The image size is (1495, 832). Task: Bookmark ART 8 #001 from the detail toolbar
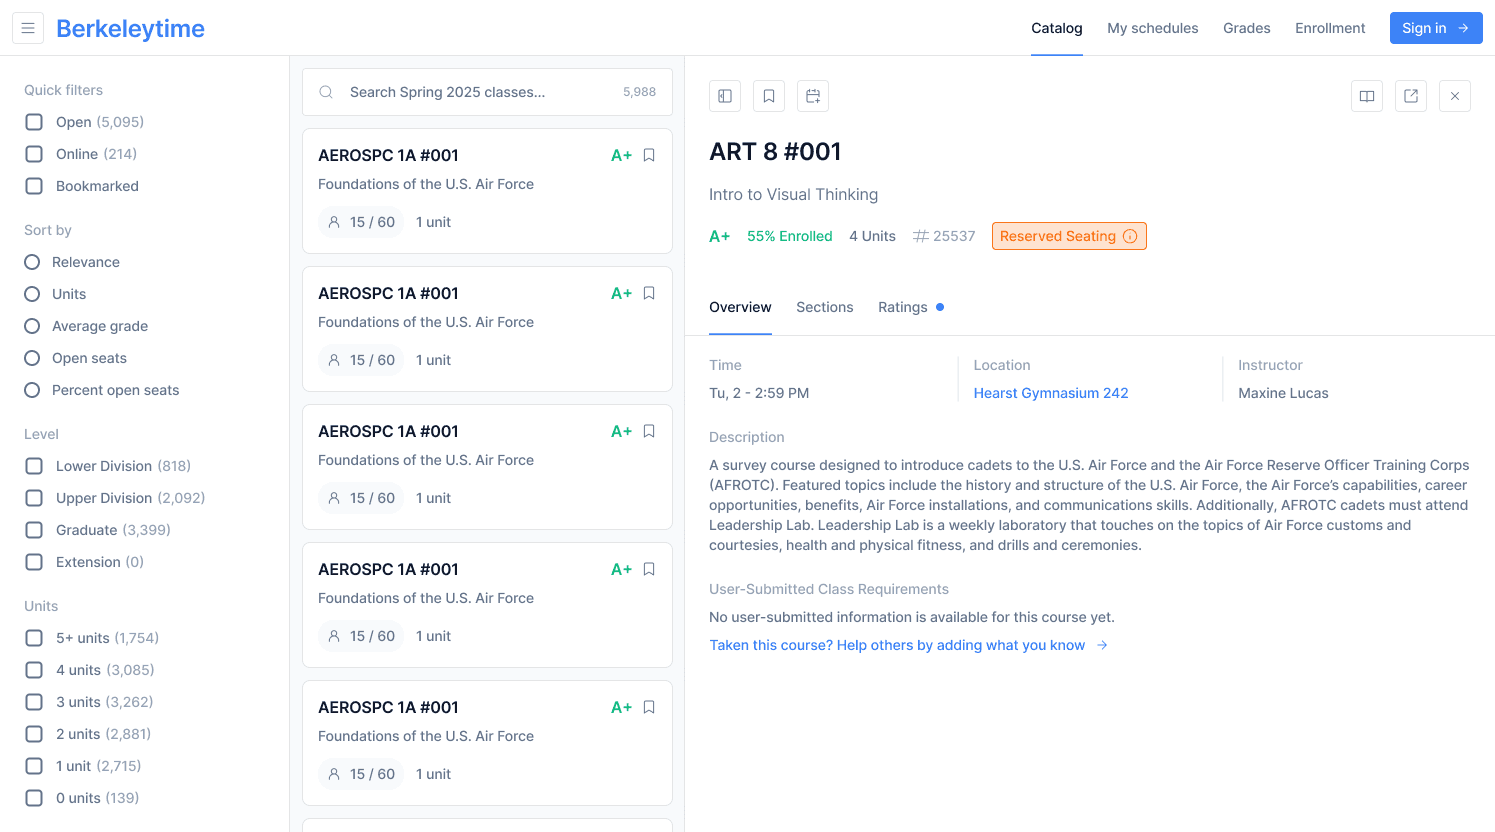point(769,96)
